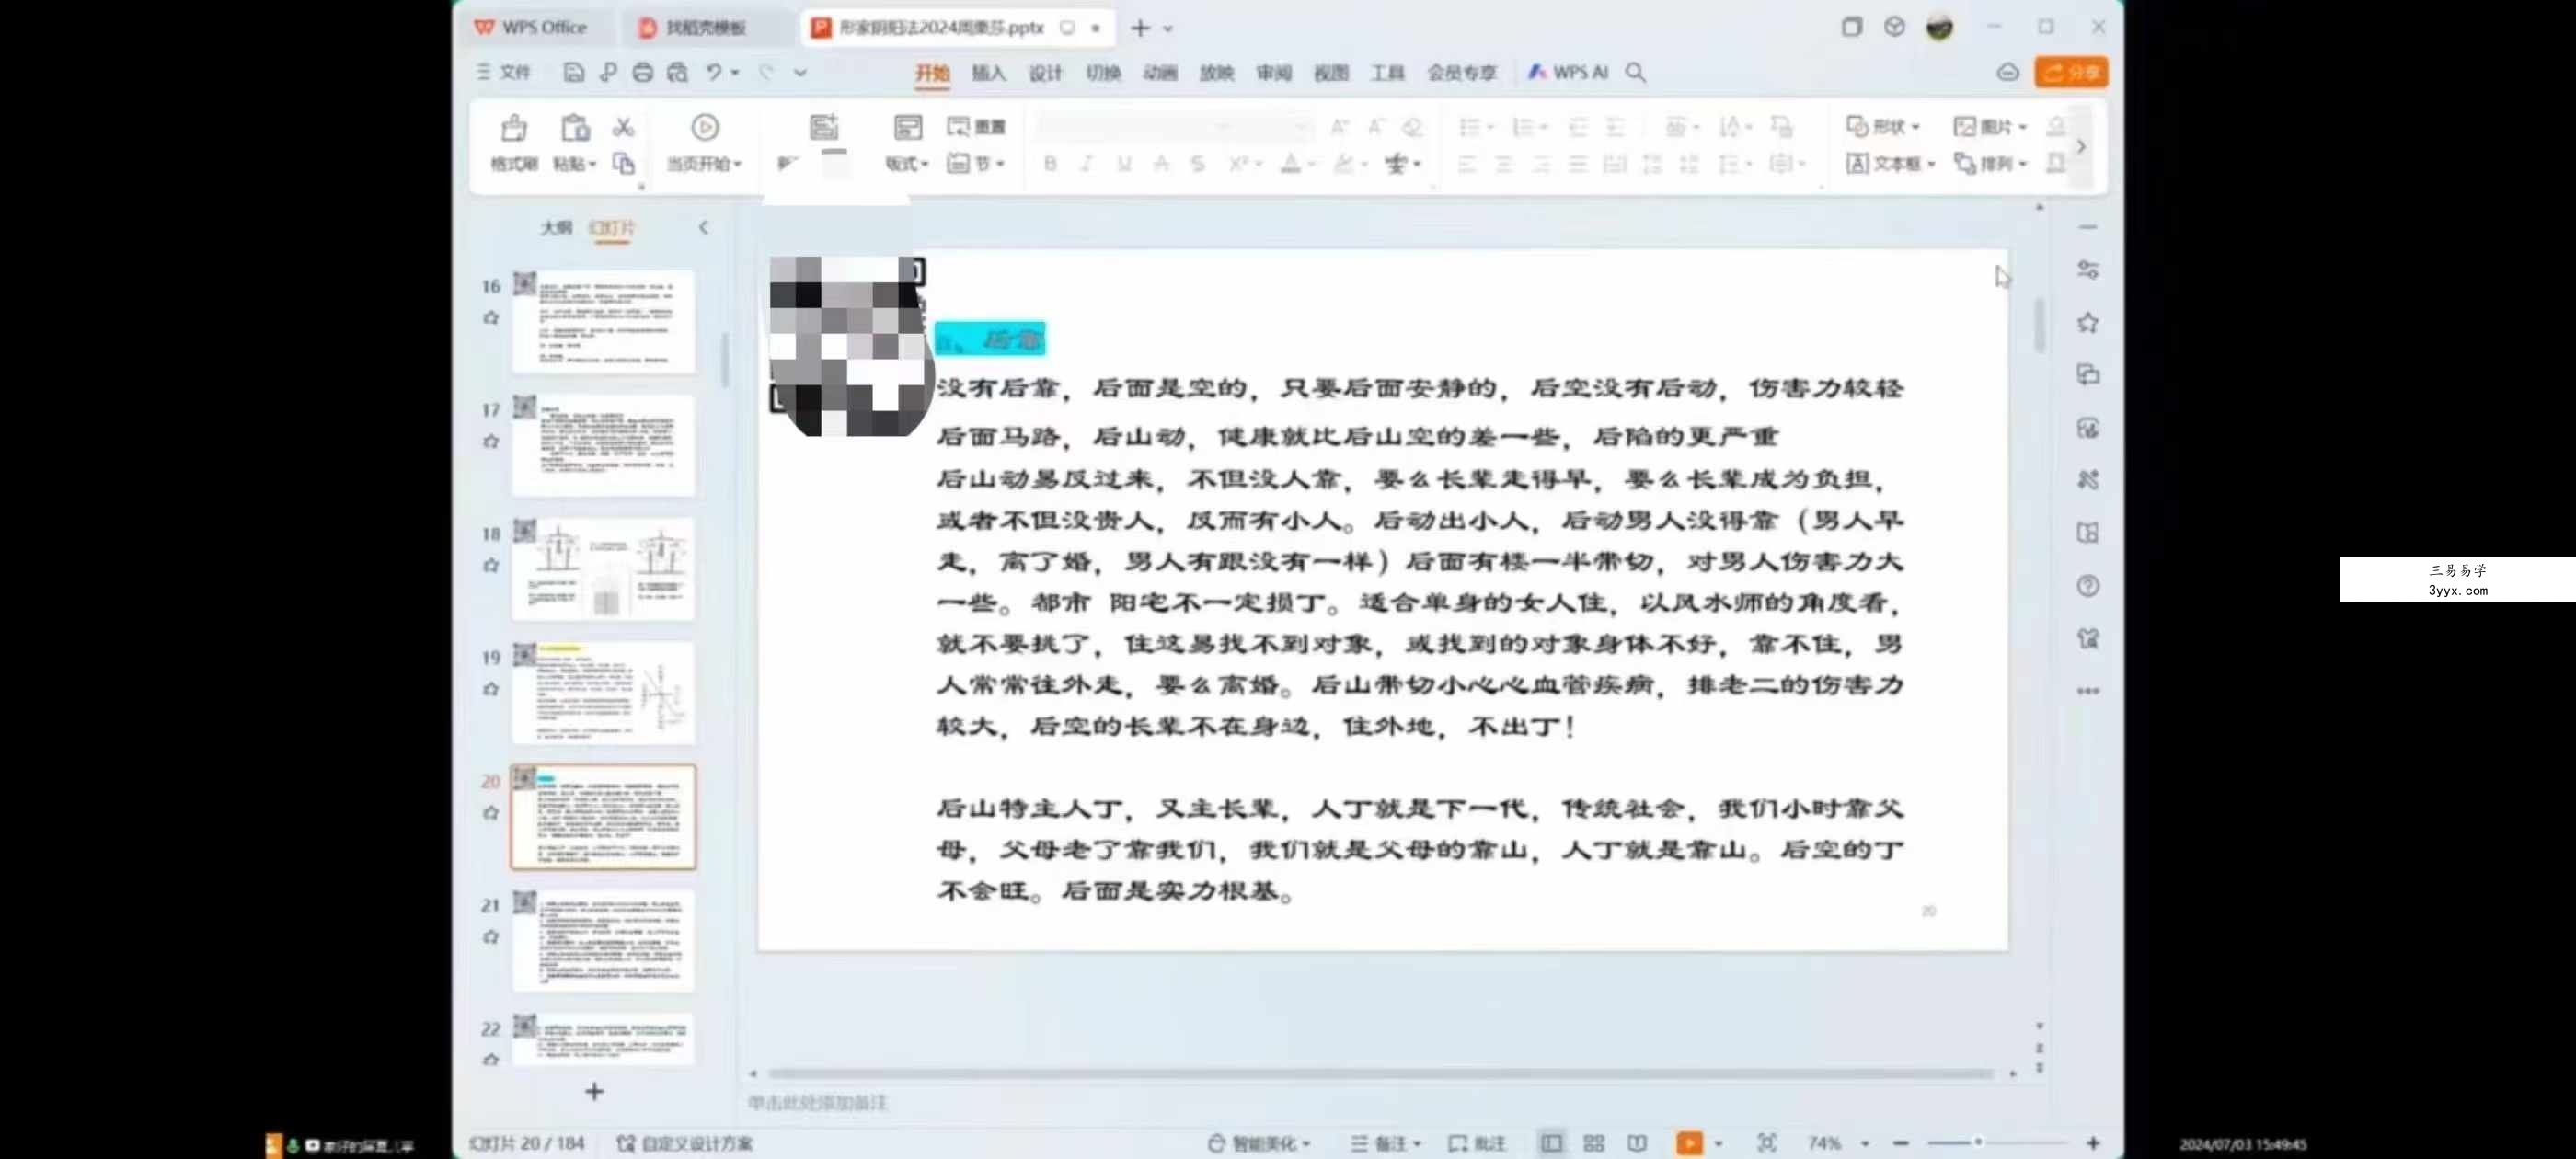
Task: Open the Picture (图片) dropdown
Action: (1990, 126)
